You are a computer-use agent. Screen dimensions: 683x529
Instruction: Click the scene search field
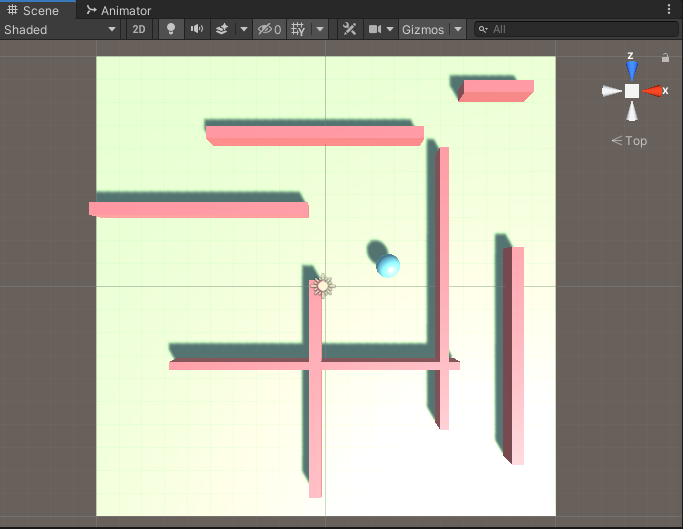tap(576, 29)
